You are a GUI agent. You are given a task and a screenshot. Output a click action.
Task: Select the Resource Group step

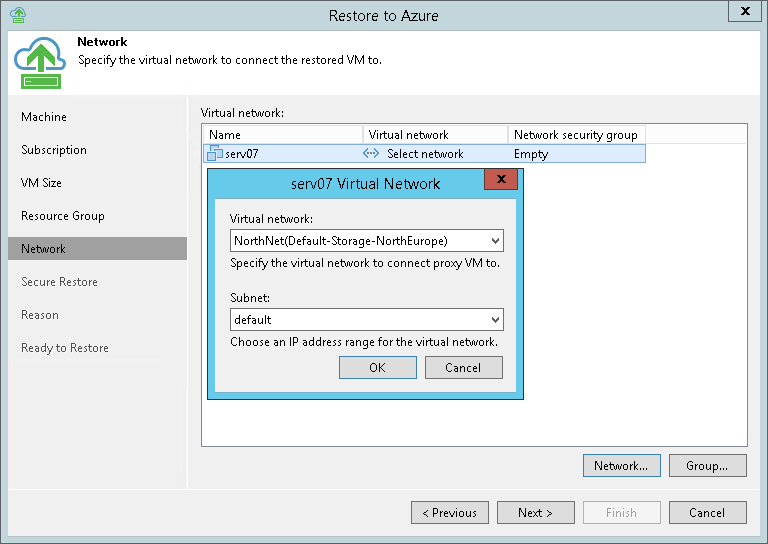click(x=63, y=216)
